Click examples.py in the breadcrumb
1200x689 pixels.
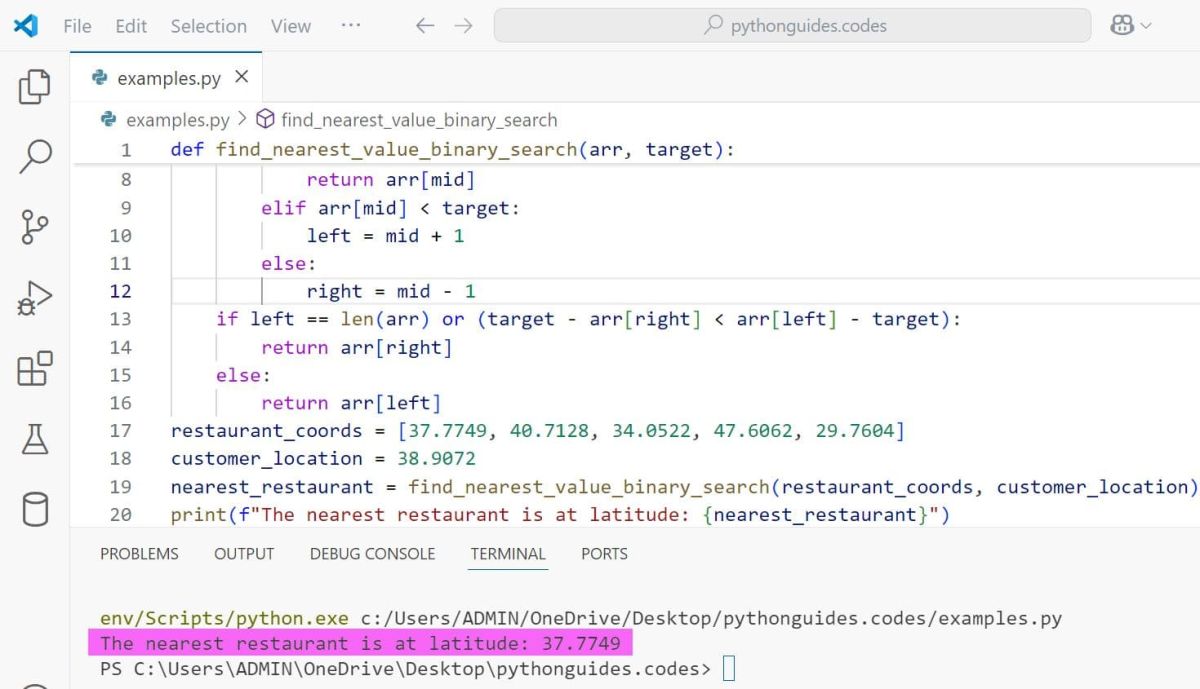point(177,120)
